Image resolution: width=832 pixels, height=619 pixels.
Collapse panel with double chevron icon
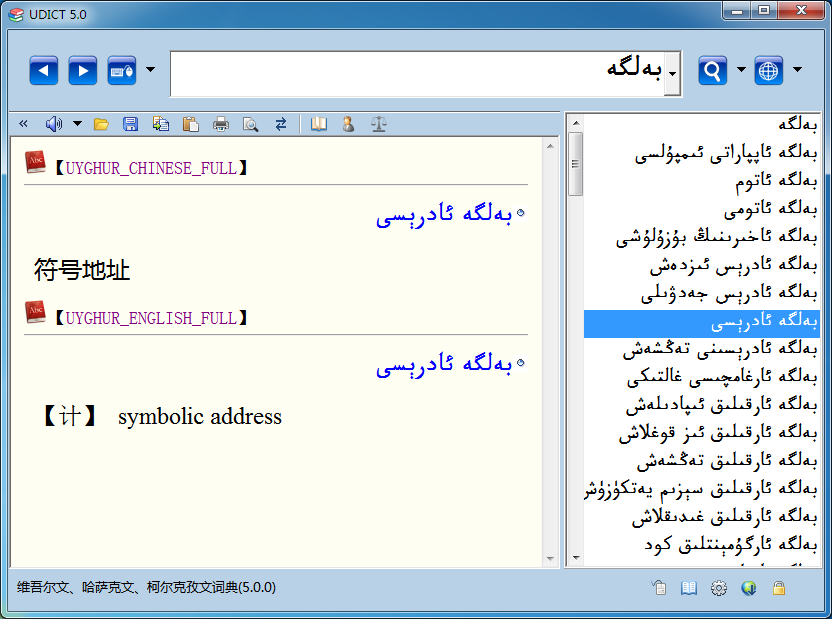pos(23,124)
